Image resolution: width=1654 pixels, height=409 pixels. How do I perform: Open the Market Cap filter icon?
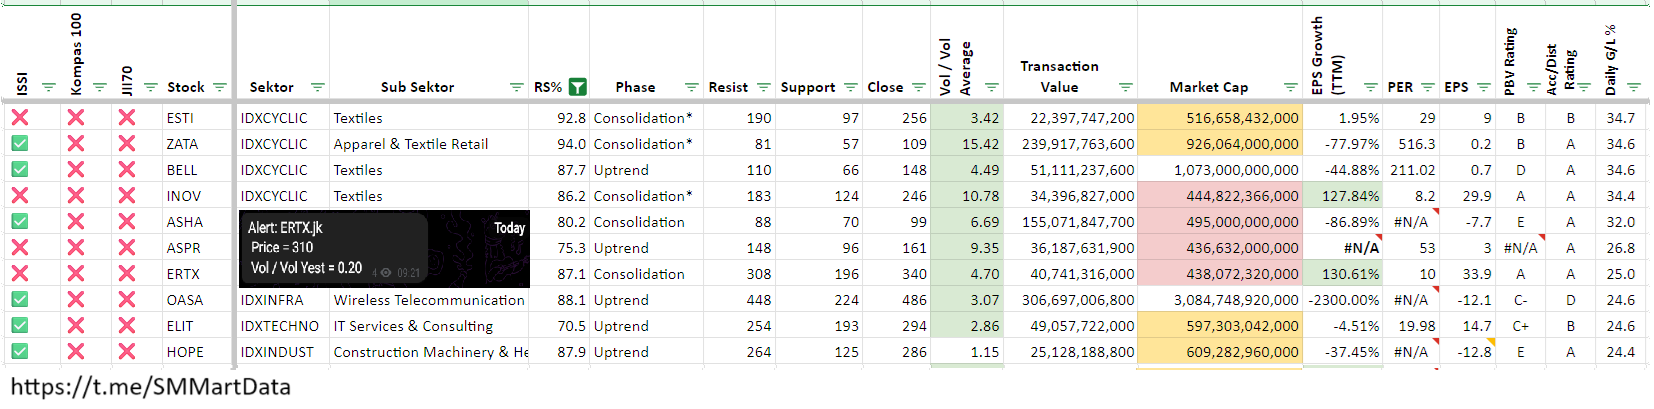[1290, 87]
